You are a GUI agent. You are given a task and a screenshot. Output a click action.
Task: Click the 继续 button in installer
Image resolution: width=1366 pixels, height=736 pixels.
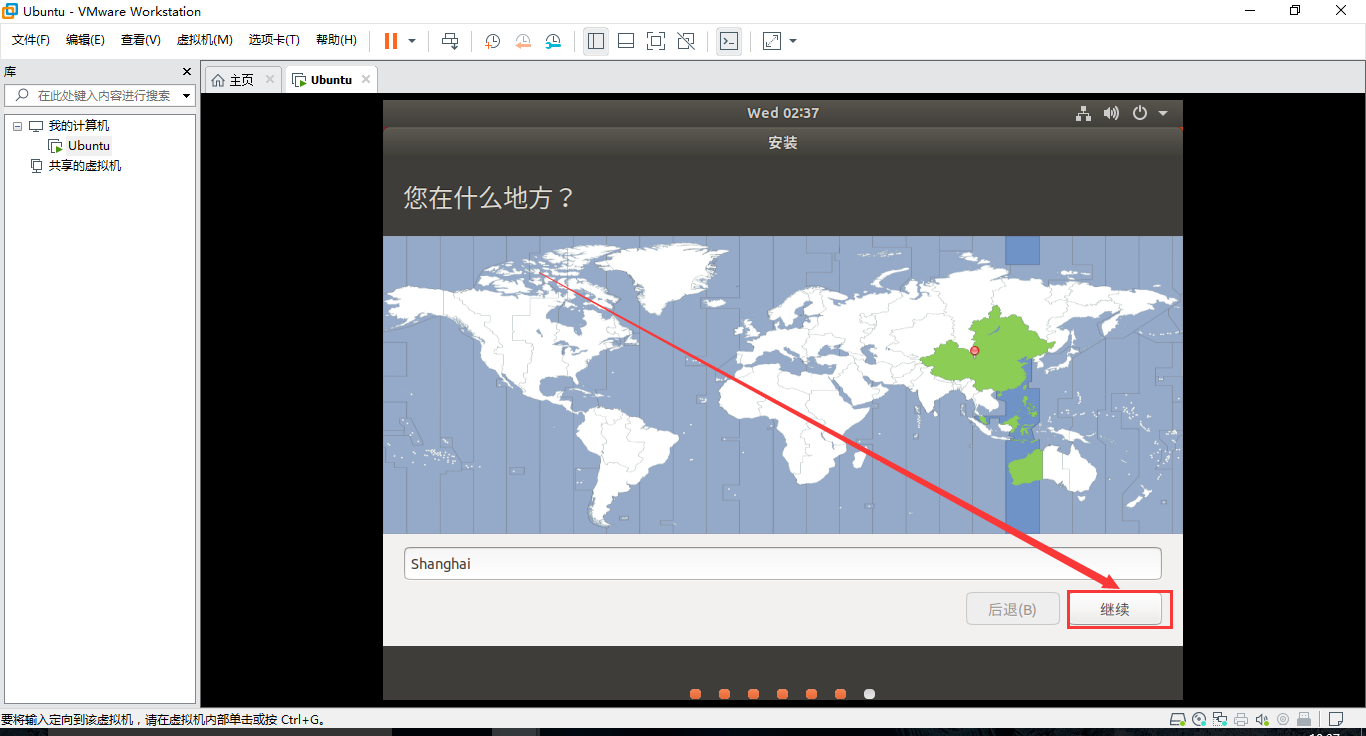click(x=1114, y=609)
